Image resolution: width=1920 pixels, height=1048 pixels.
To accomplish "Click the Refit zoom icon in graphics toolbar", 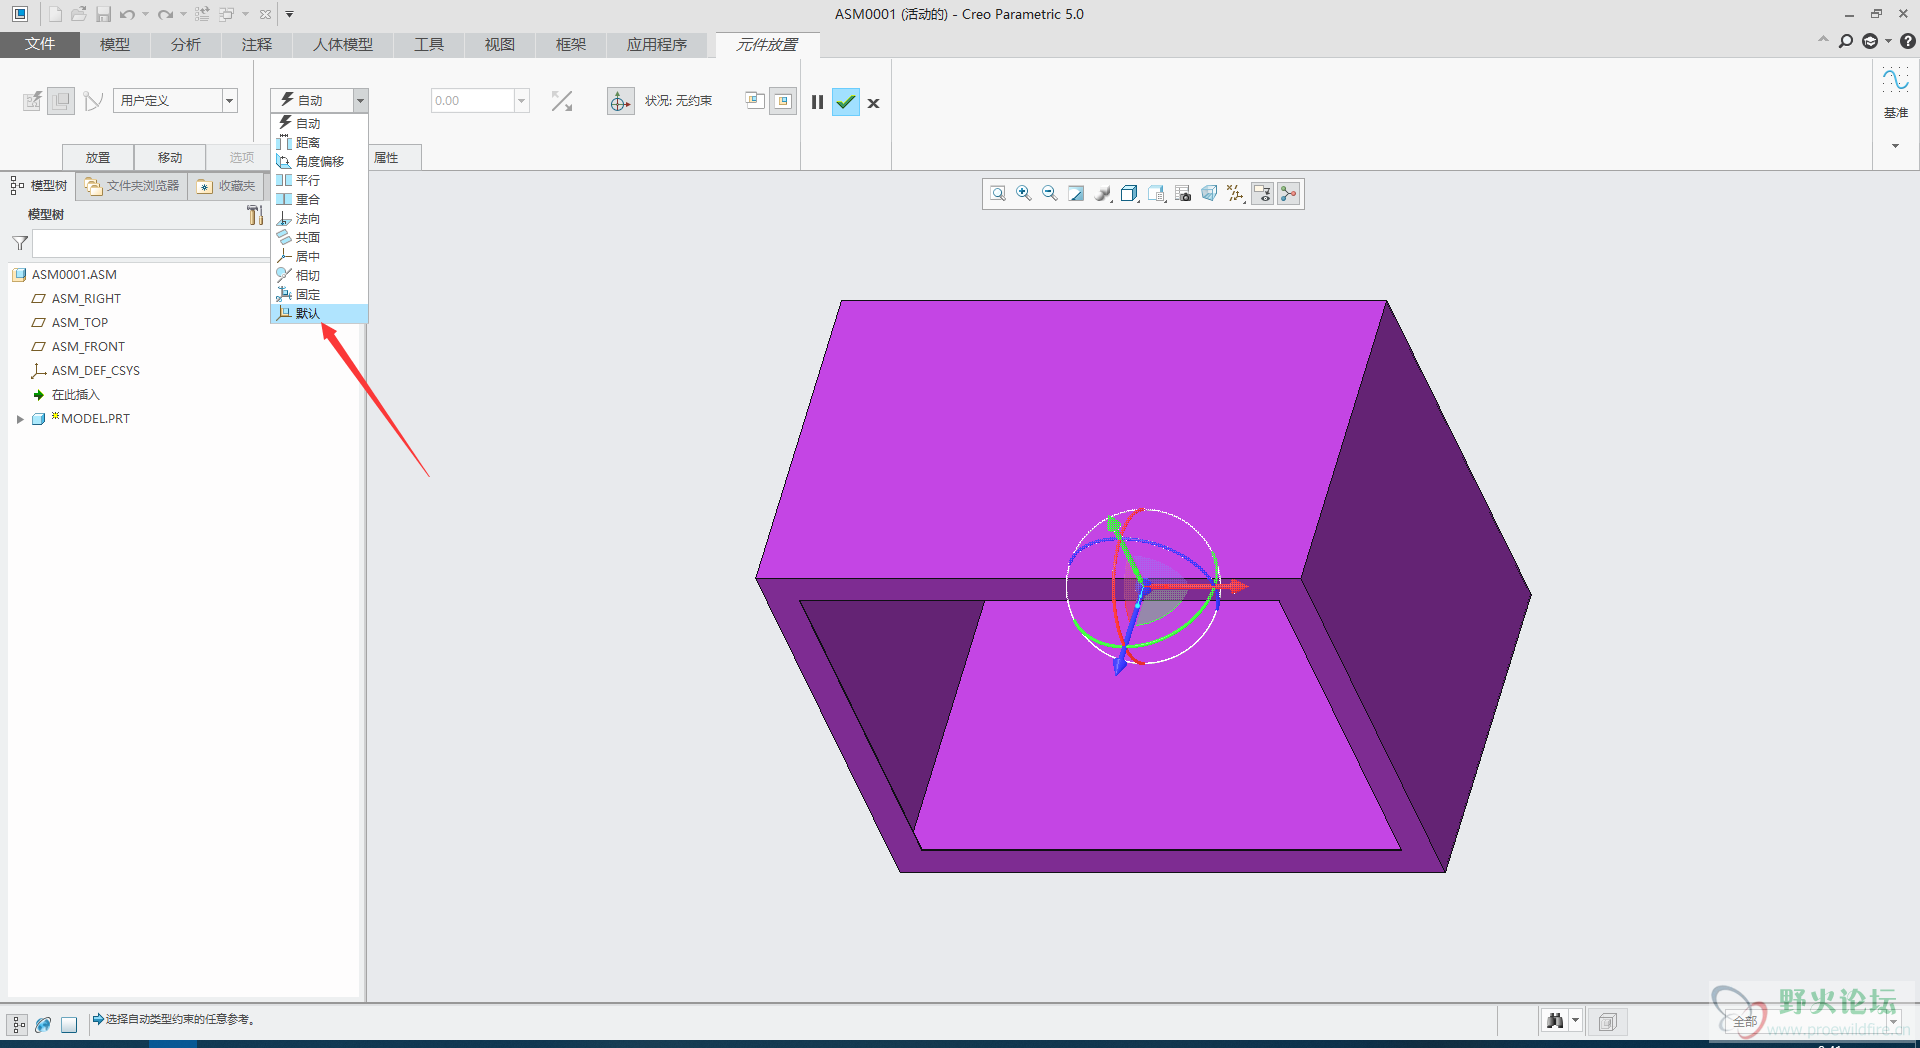I will coord(997,194).
